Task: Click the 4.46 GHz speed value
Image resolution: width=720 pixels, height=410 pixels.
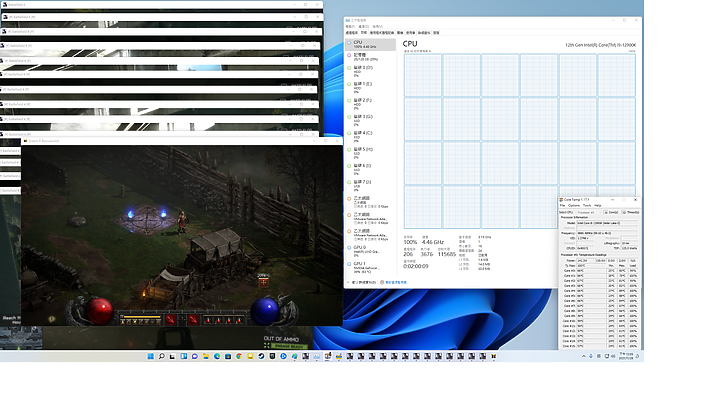Action: [x=433, y=242]
